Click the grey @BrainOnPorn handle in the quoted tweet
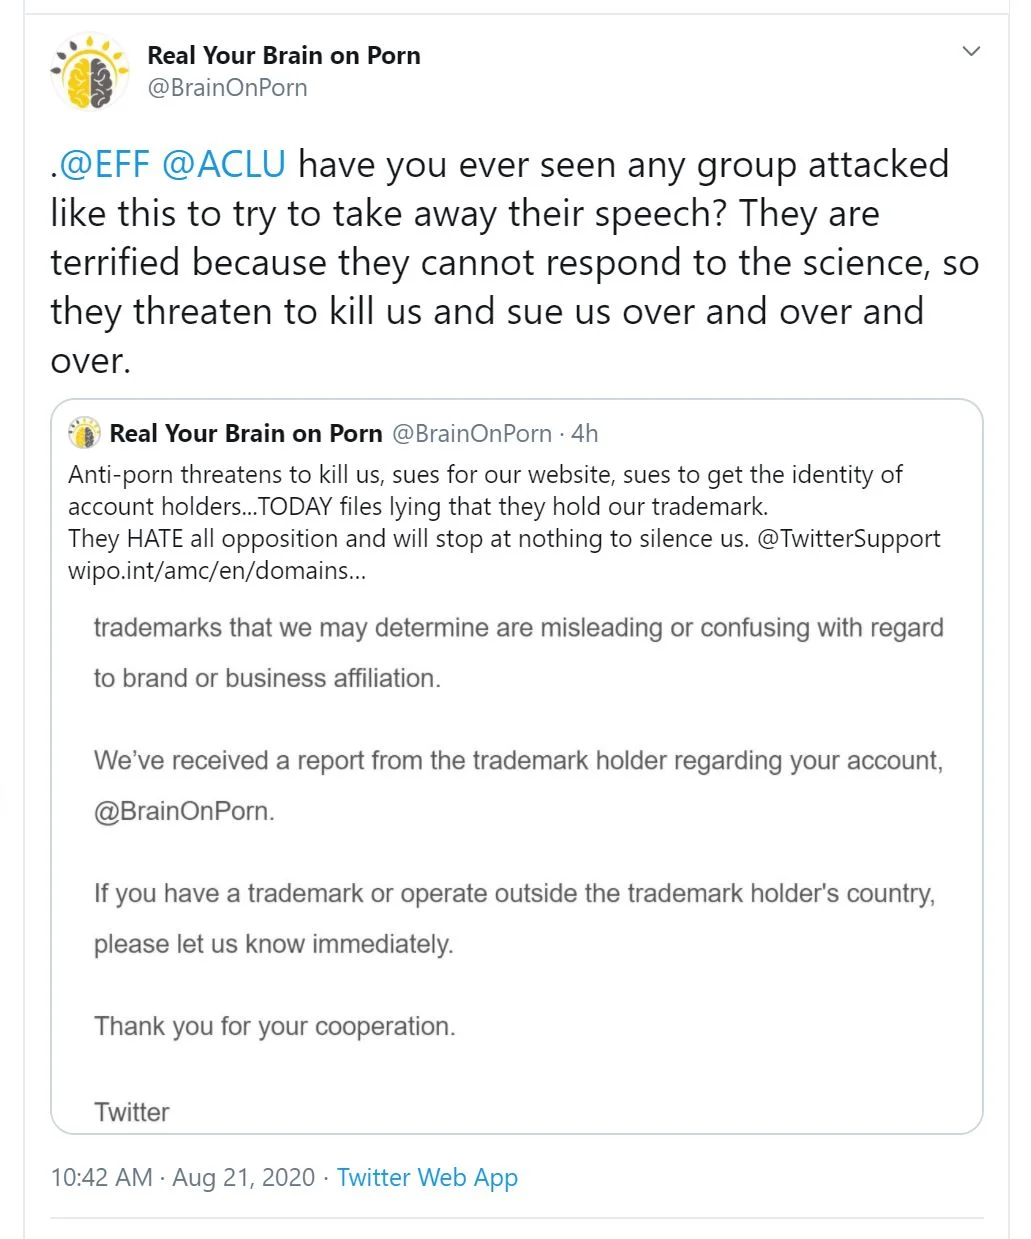The width and height of the screenshot is (1031, 1239). 471,433
